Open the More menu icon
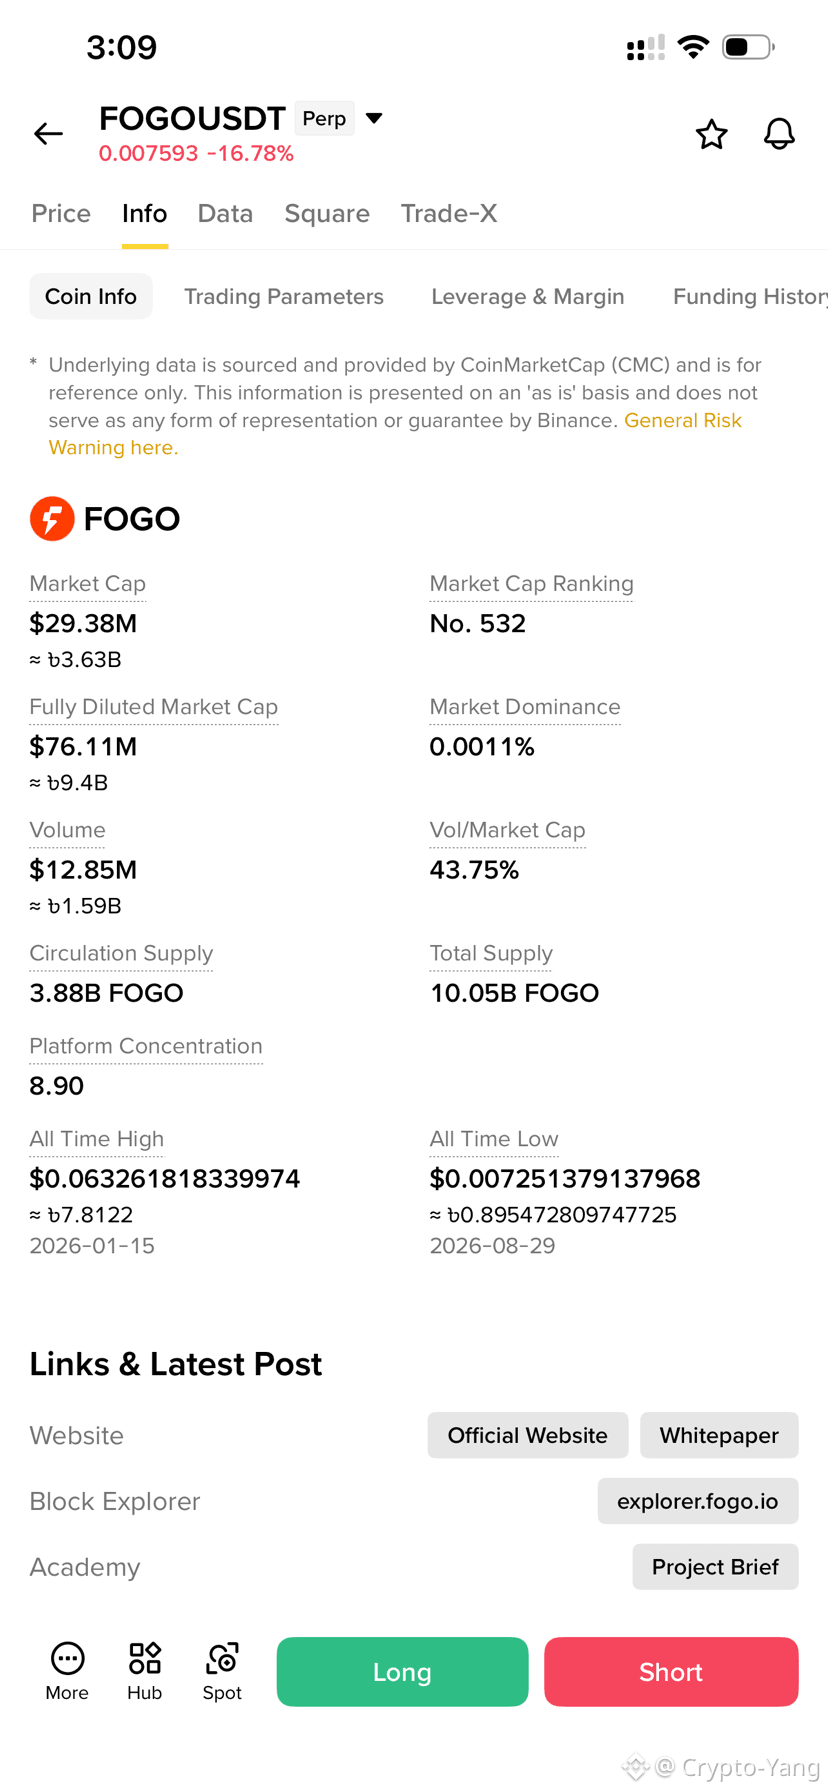 (x=67, y=1671)
